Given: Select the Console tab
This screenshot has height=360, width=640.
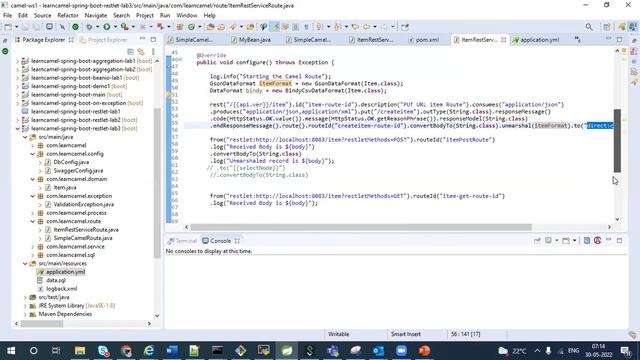Looking at the screenshot, I should [x=220, y=241].
